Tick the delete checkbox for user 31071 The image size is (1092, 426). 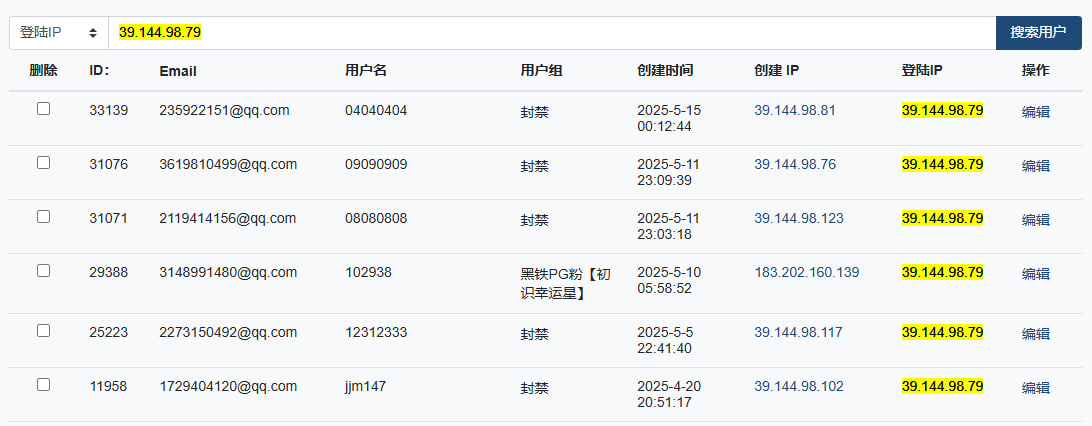pos(43,217)
